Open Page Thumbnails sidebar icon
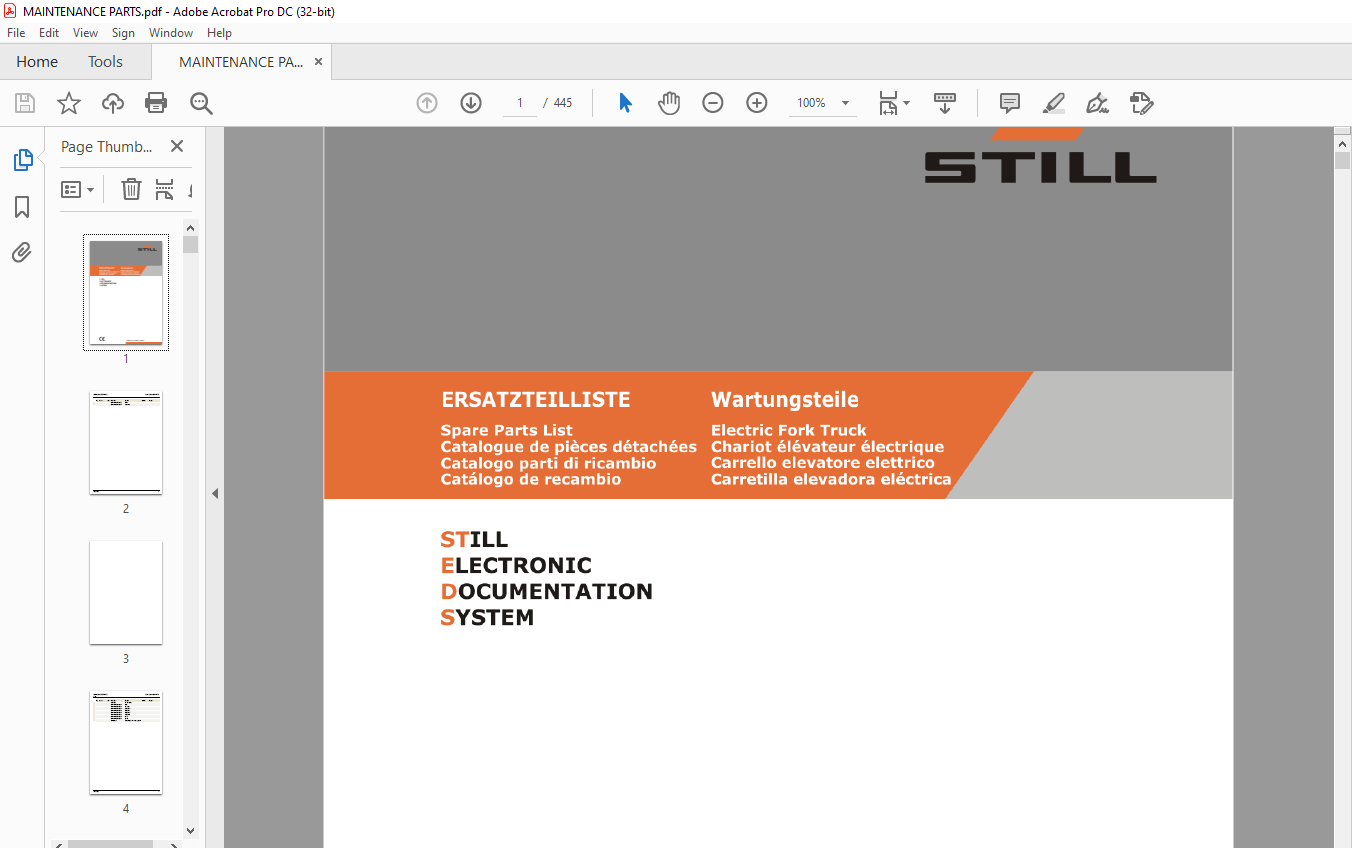 tap(22, 159)
